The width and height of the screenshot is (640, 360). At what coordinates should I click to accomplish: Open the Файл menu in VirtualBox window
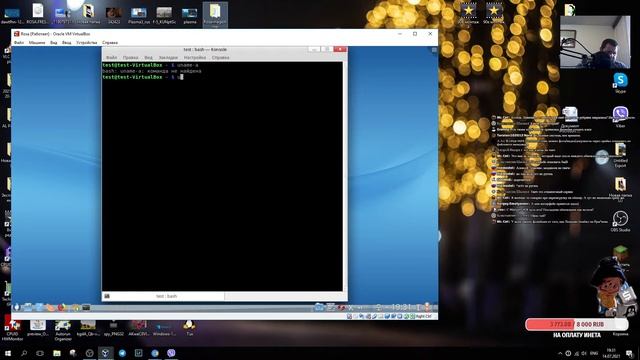point(19,42)
